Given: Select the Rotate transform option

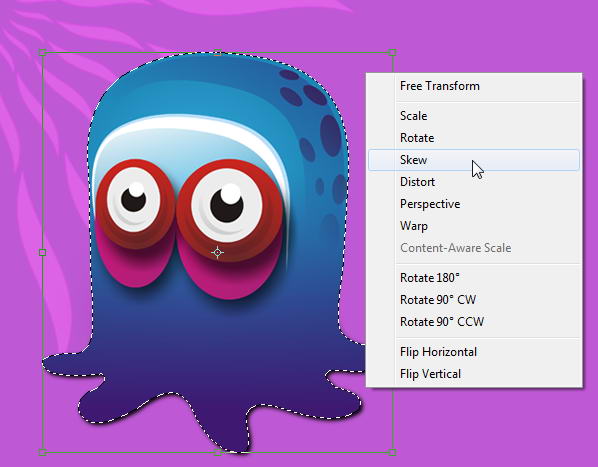Looking at the screenshot, I should 473,138.
